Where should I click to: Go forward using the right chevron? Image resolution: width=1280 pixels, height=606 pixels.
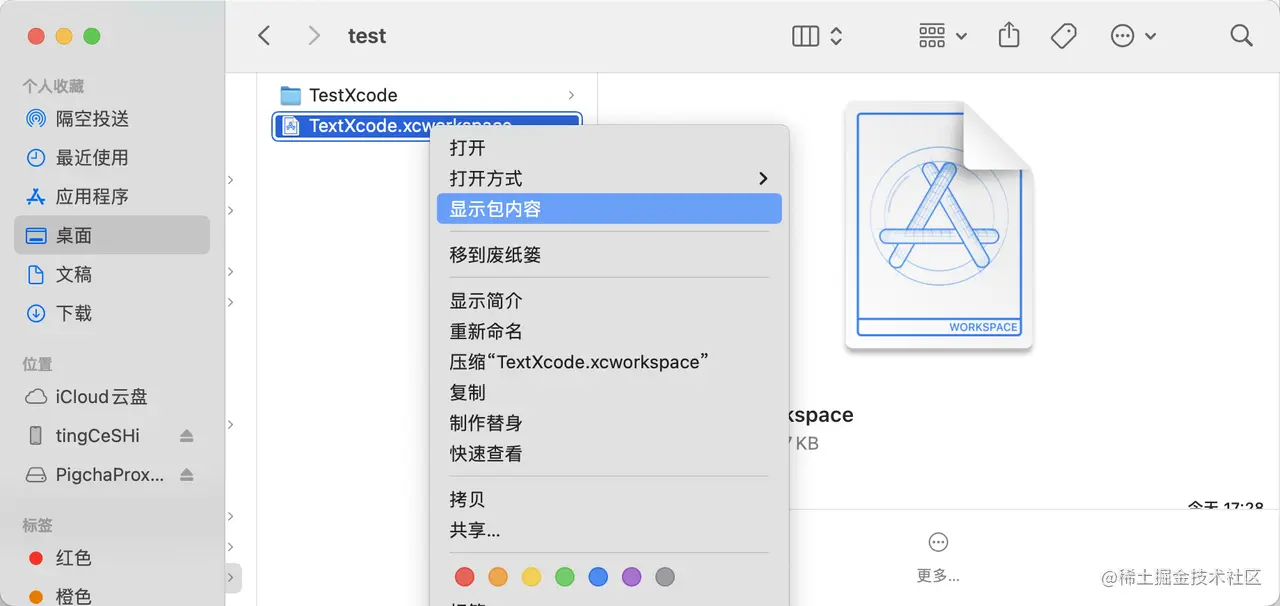314,36
